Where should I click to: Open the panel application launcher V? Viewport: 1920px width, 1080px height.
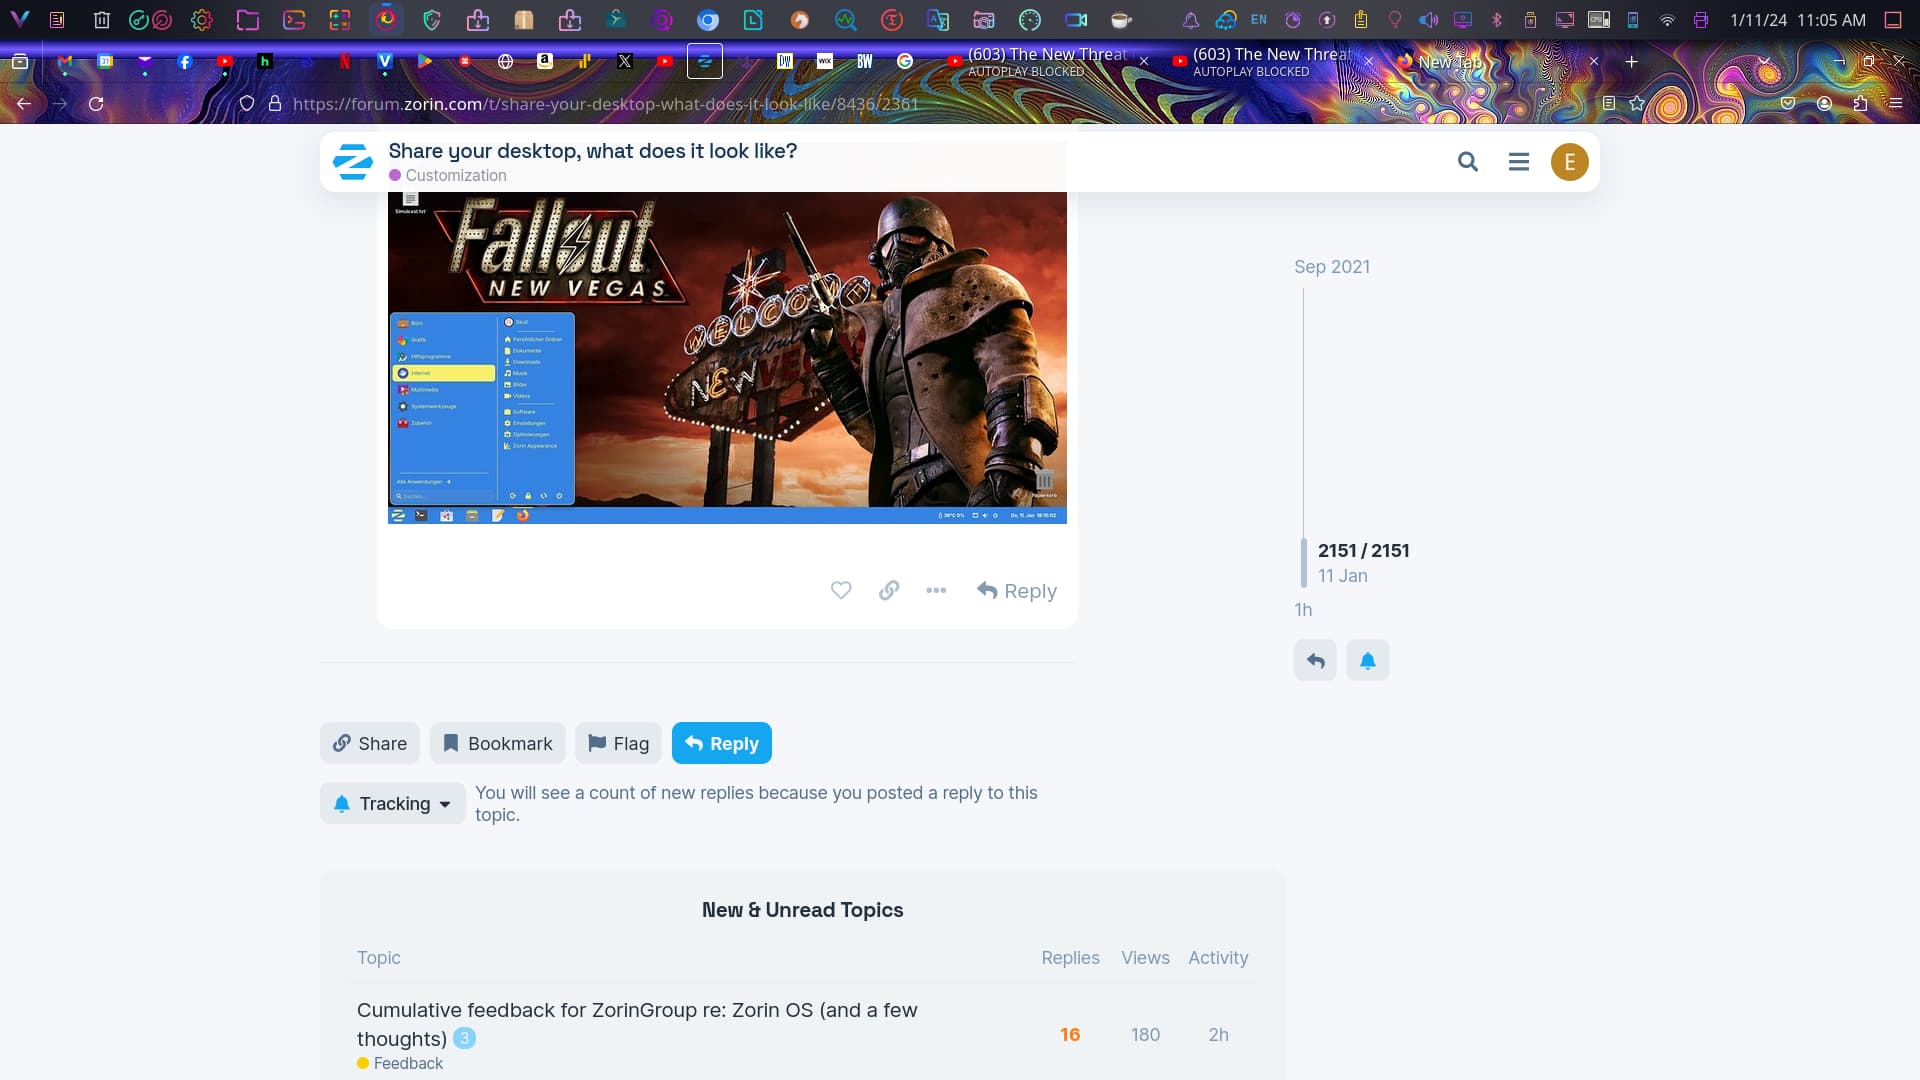[x=19, y=19]
